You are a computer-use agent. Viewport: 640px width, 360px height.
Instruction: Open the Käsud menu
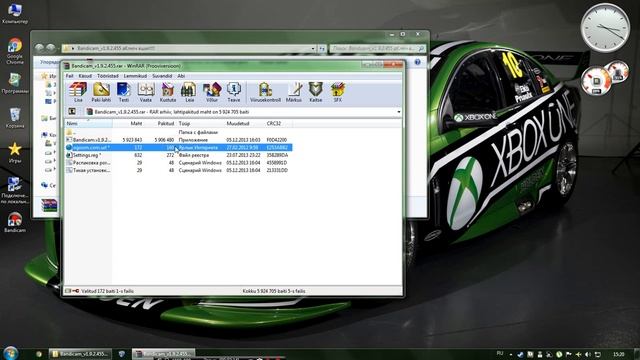tap(85, 76)
